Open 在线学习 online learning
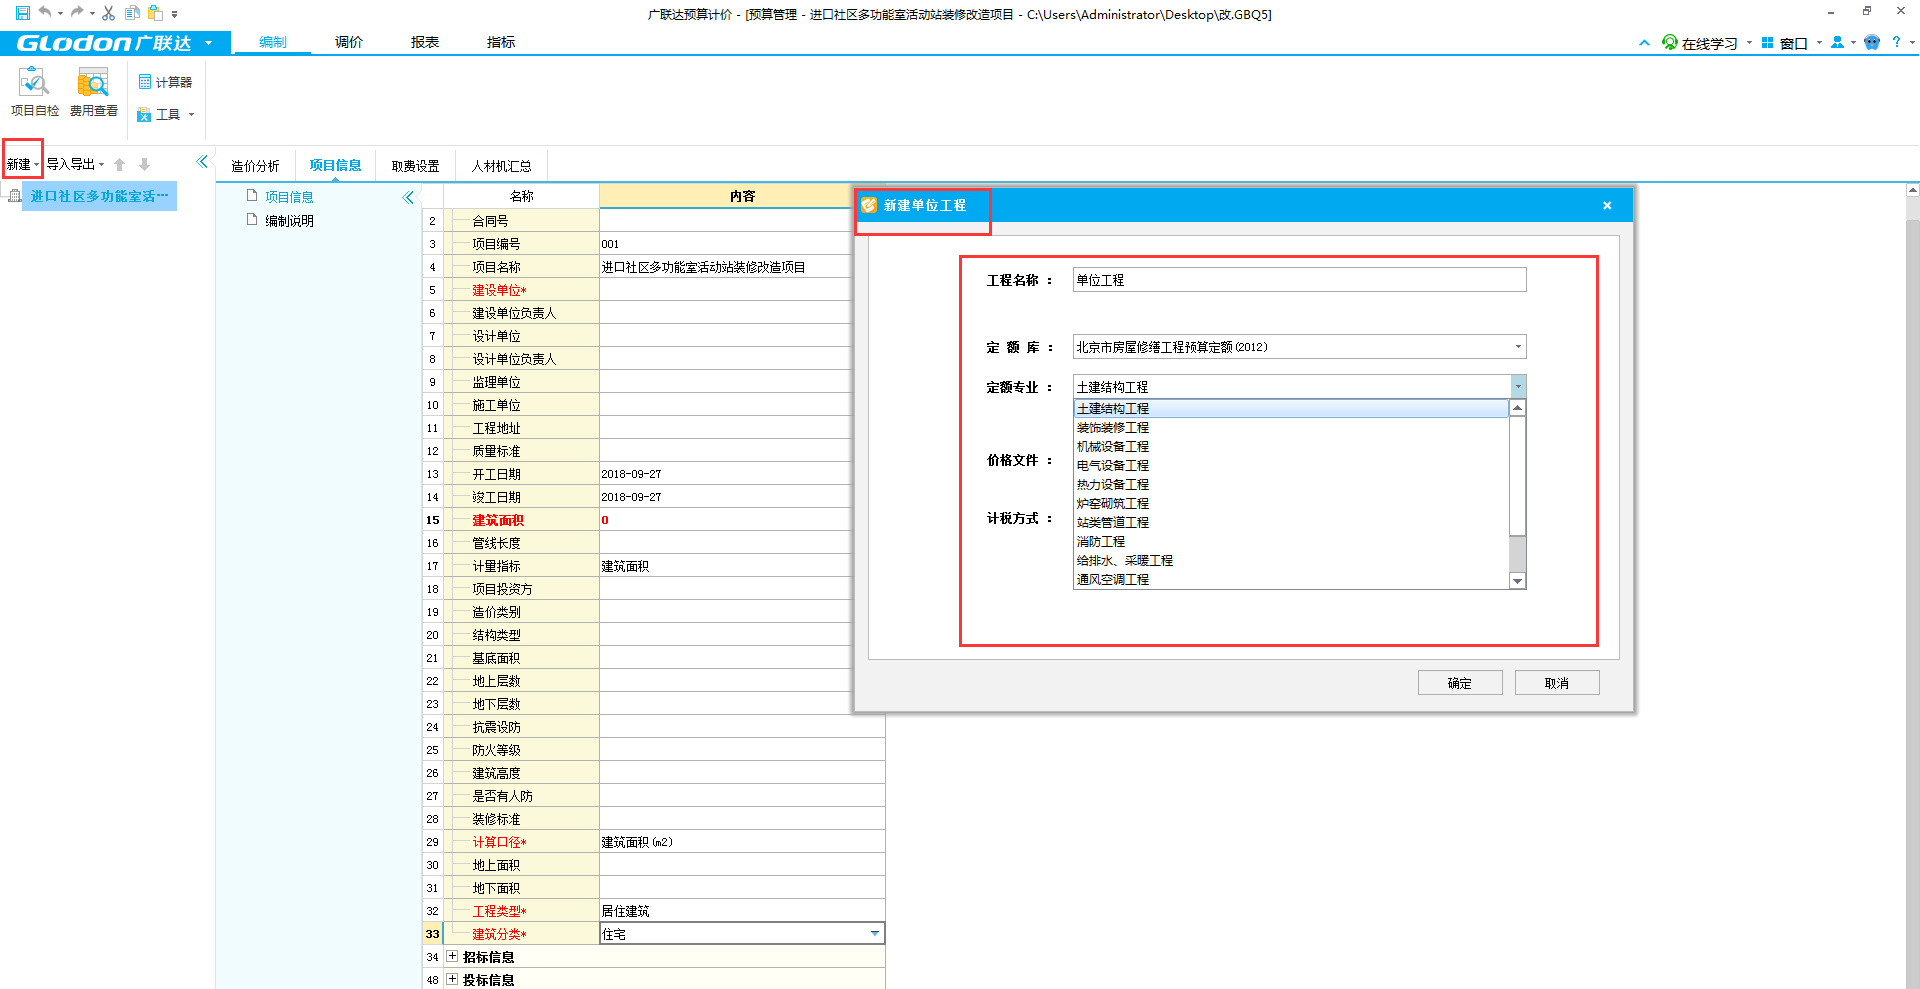The height and width of the screenshot is (989, 1920). [x=1706, y=43]
